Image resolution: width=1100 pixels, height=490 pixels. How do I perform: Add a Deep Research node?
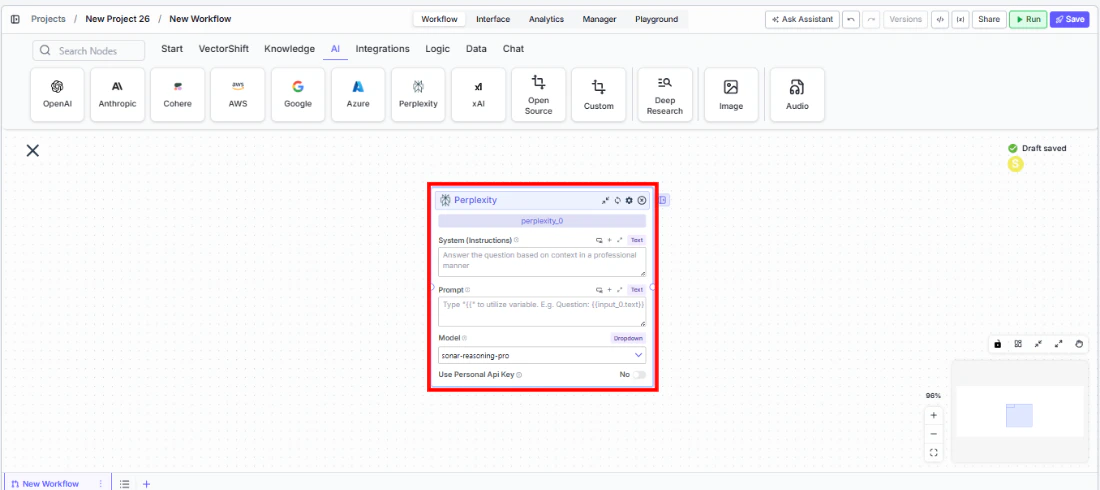point(665,95)
